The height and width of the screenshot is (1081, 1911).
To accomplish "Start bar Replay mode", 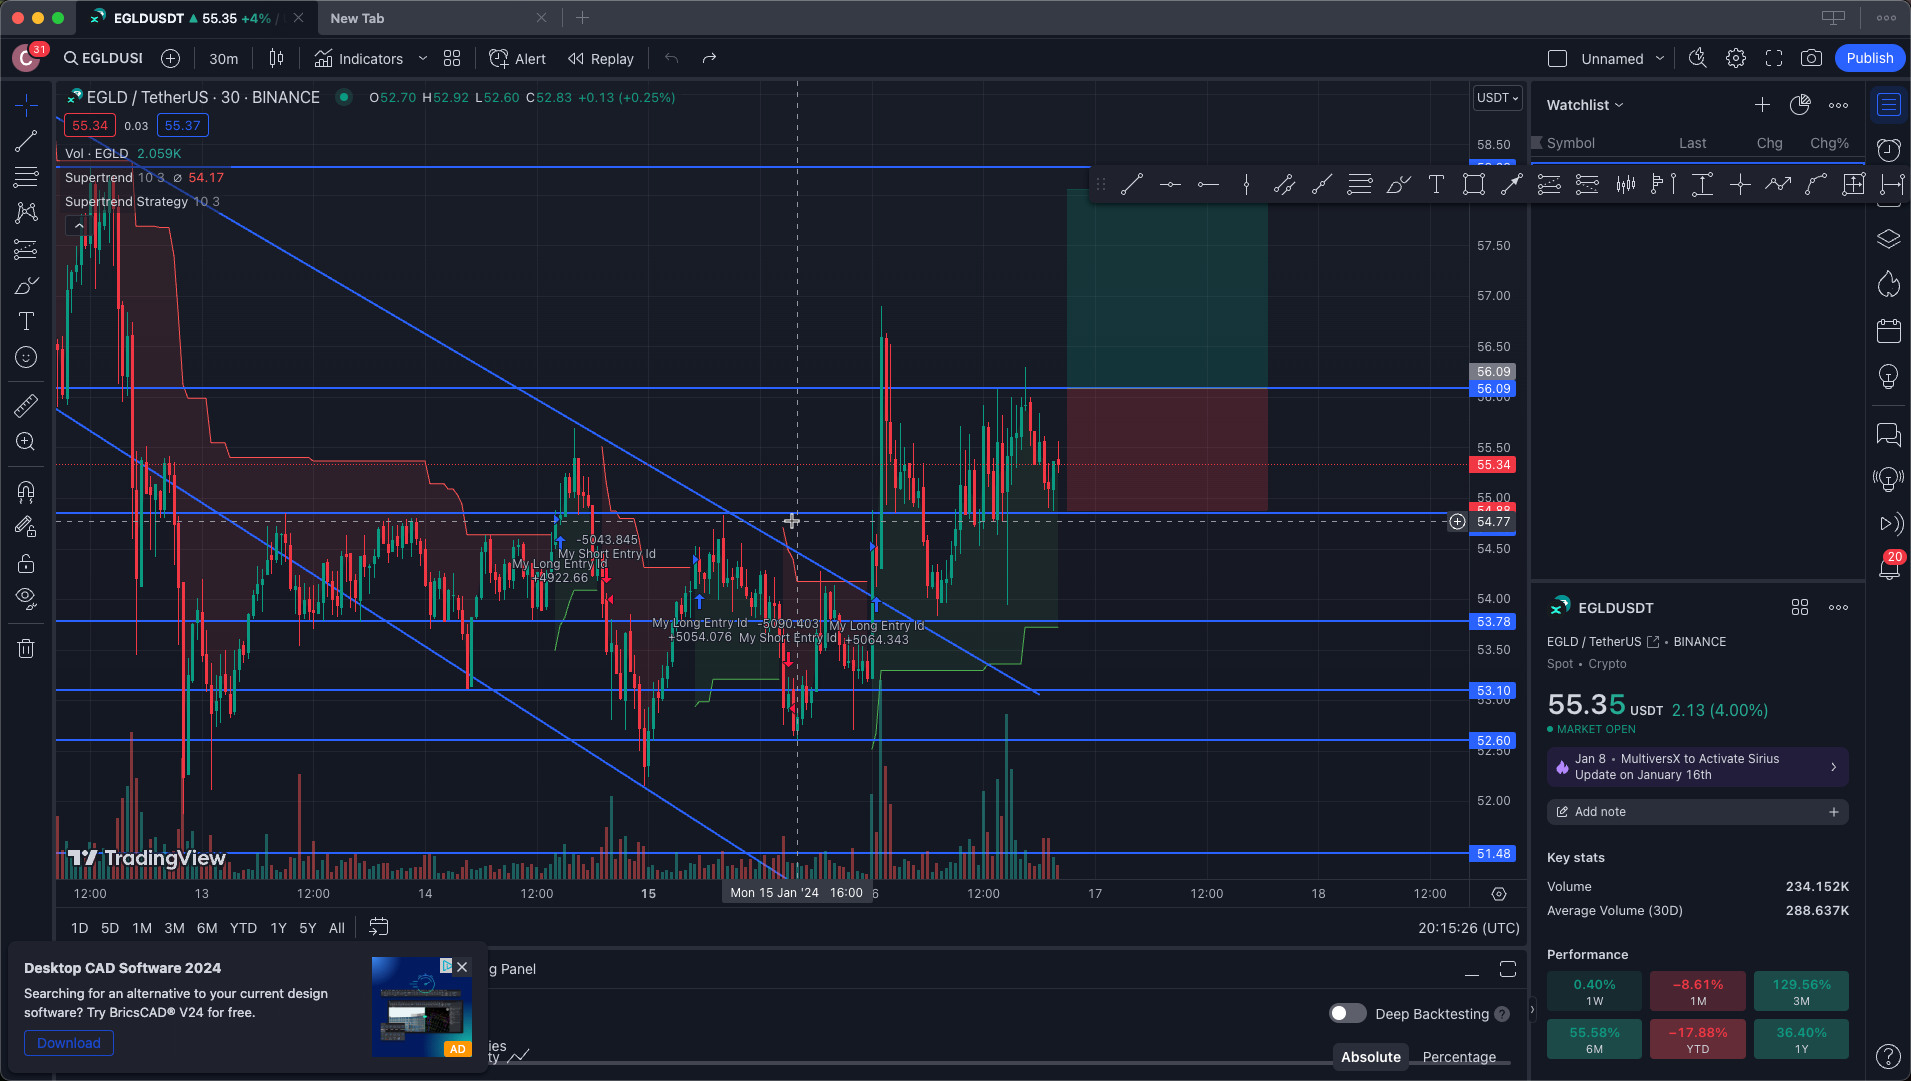I will coord(601,58).
